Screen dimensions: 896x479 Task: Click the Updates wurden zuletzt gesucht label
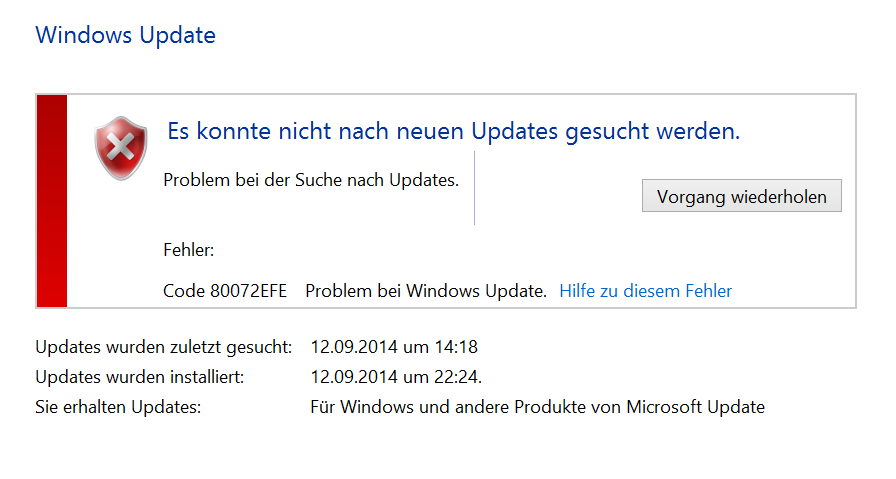[163, 347]
